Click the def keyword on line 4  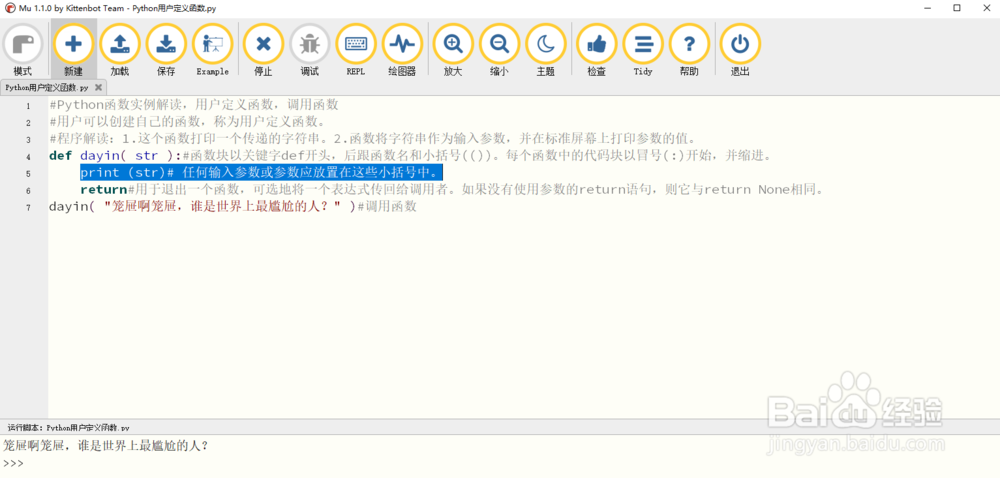(61, 156)
